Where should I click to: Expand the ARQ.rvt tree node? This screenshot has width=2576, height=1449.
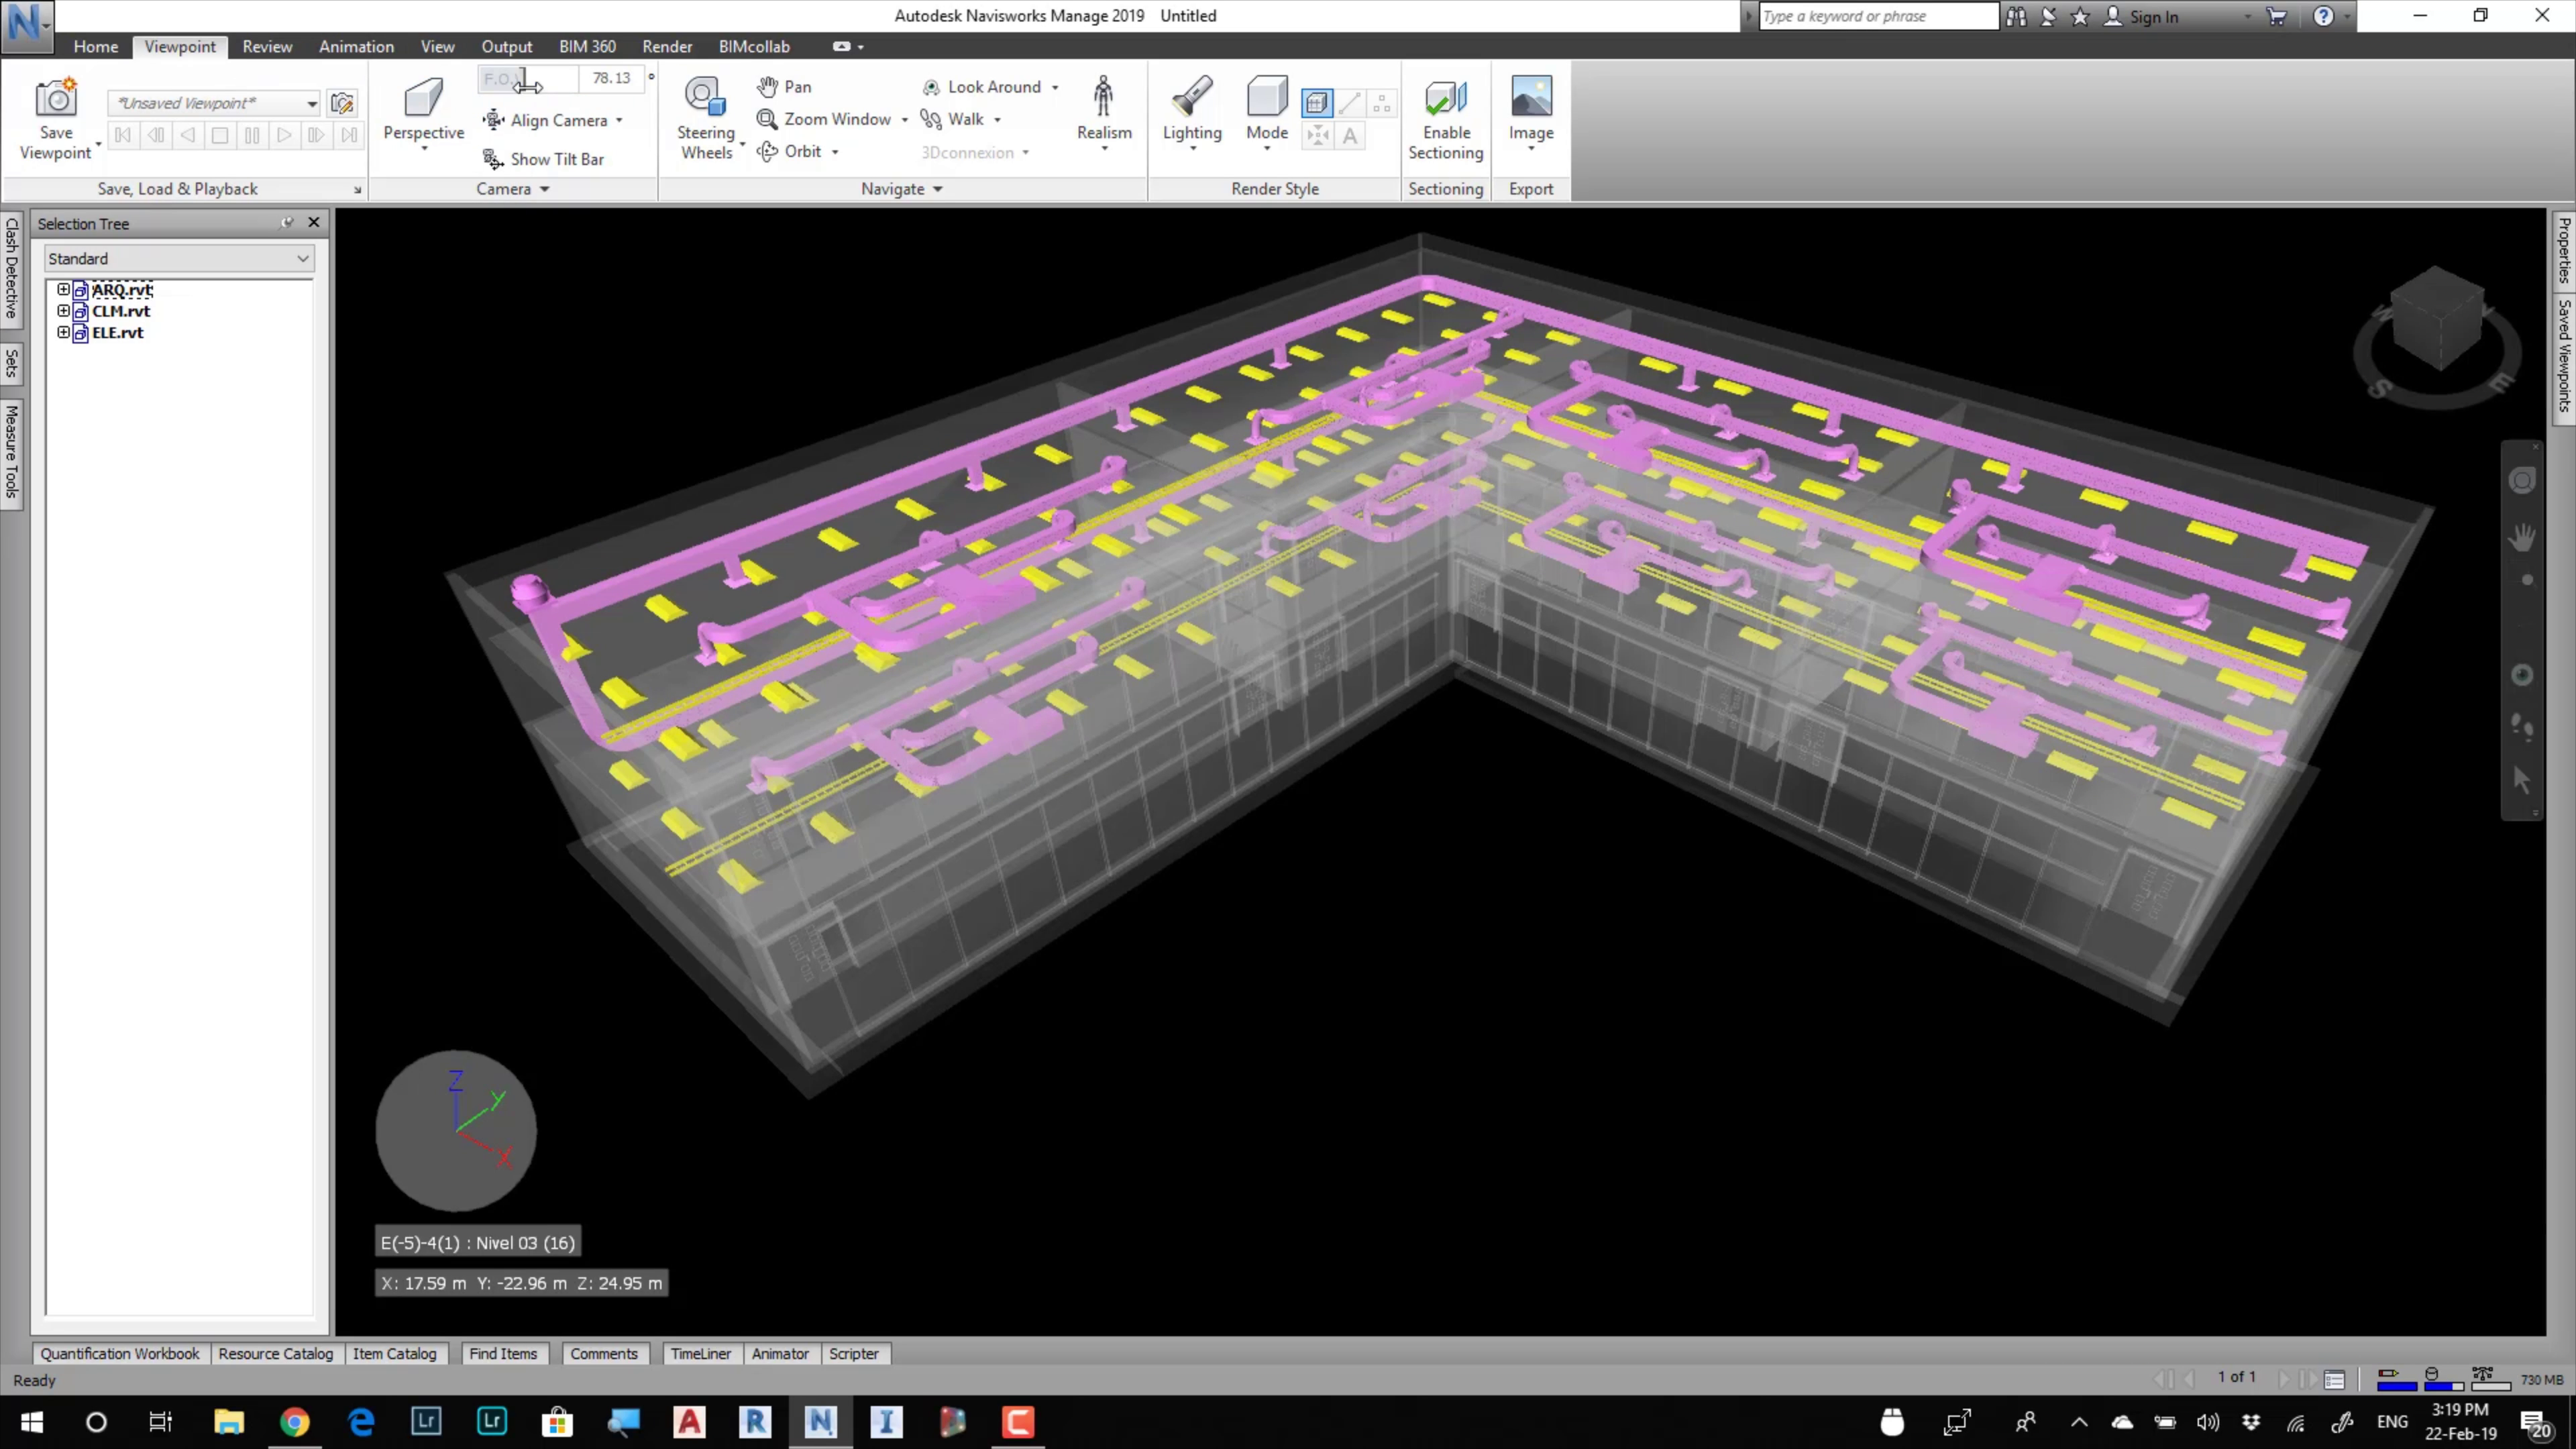63,290
